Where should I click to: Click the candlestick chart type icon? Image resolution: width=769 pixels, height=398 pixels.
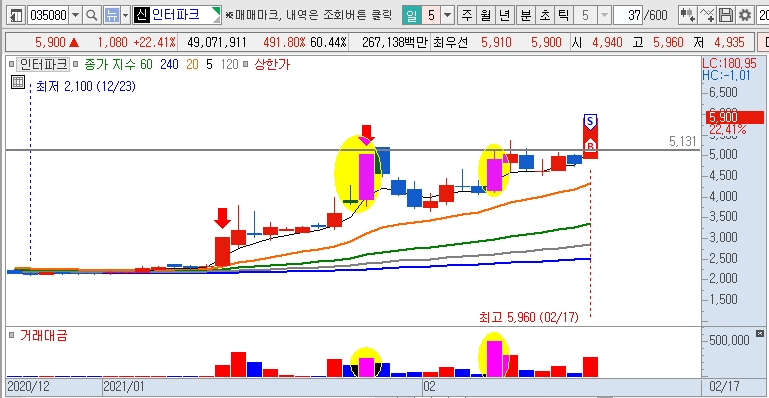click(x=688, y=15)
